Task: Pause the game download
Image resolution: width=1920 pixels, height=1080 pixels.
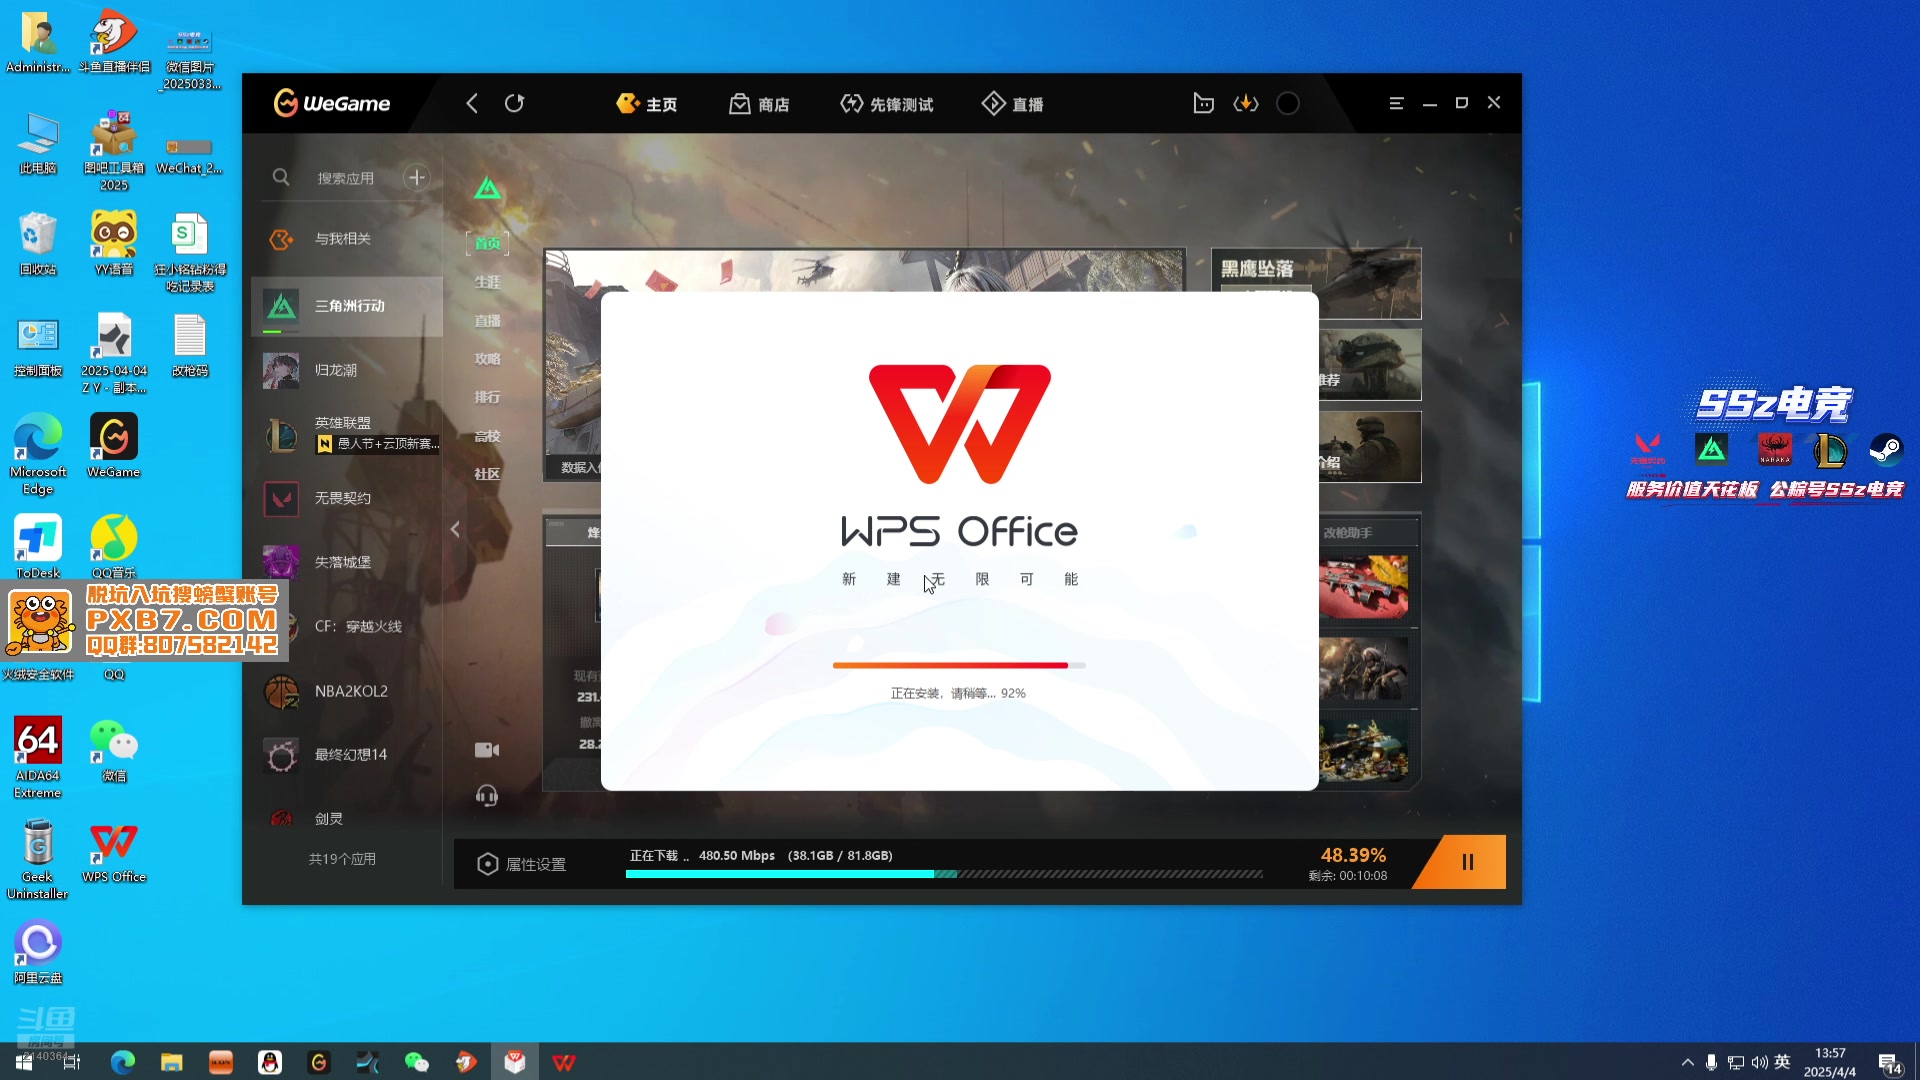Action: (1467, 862)
